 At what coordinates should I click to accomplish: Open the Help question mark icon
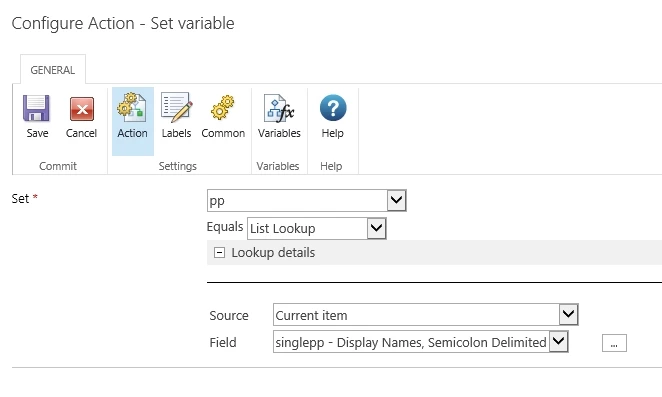click(333, 108)
